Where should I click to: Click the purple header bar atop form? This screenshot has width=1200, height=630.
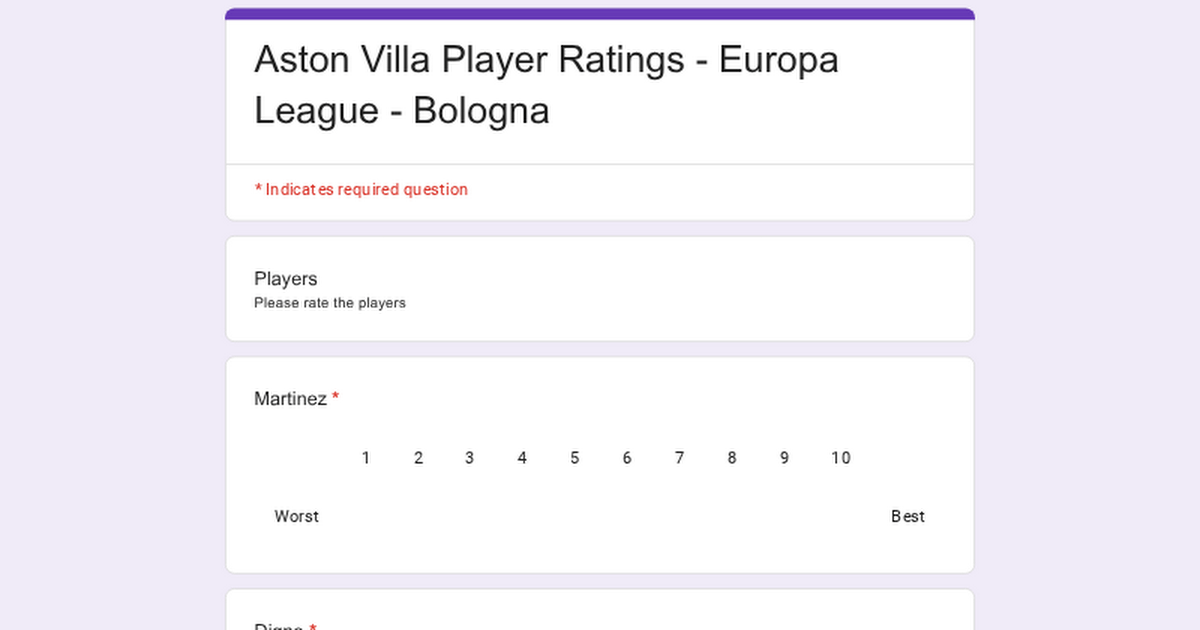click(x=600, y=14)
